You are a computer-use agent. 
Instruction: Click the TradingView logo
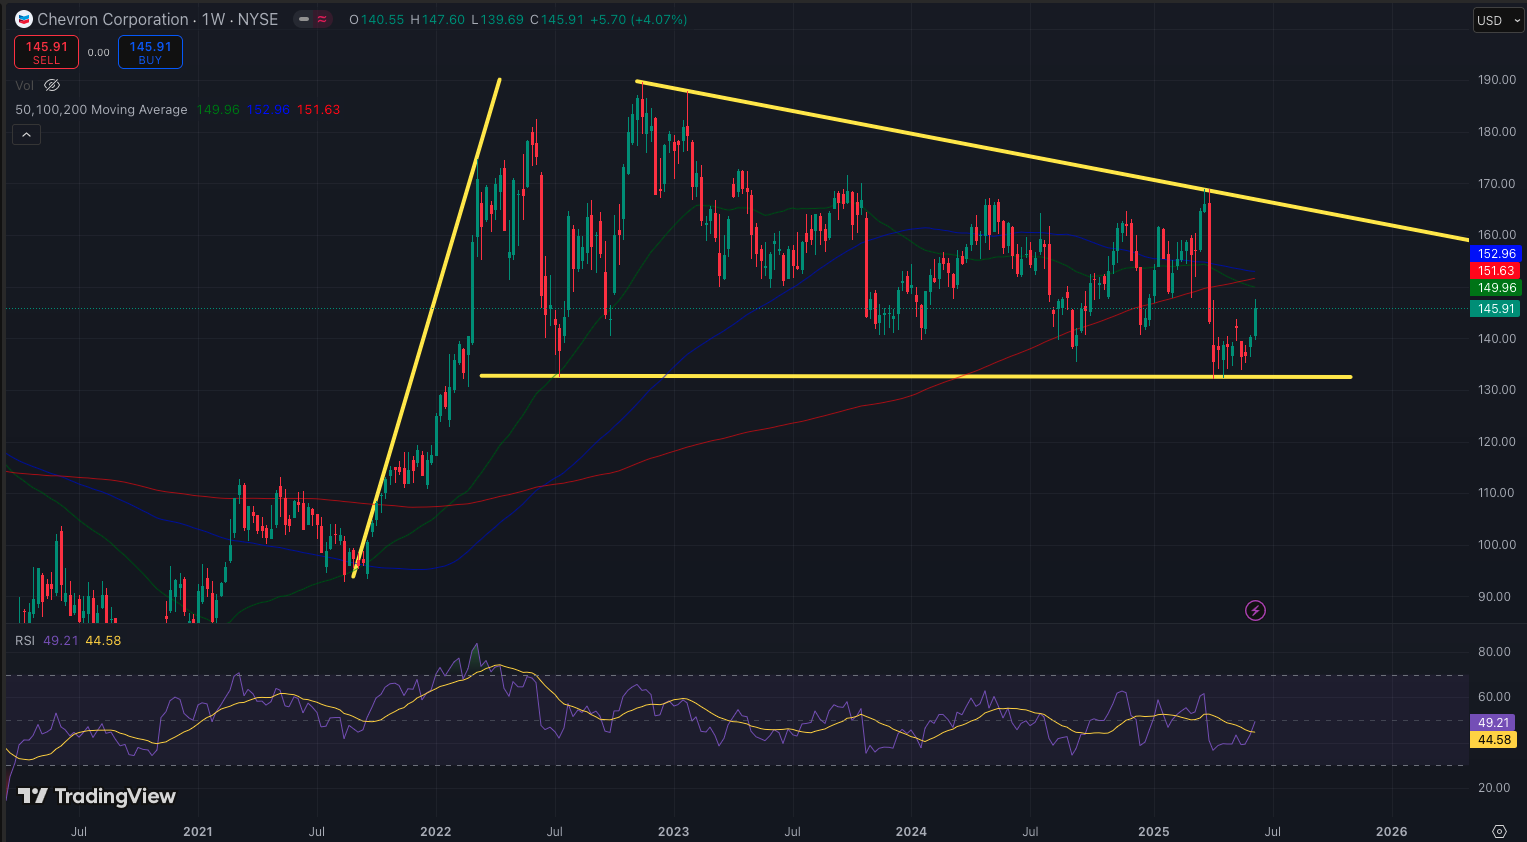(x=97, y=796)
